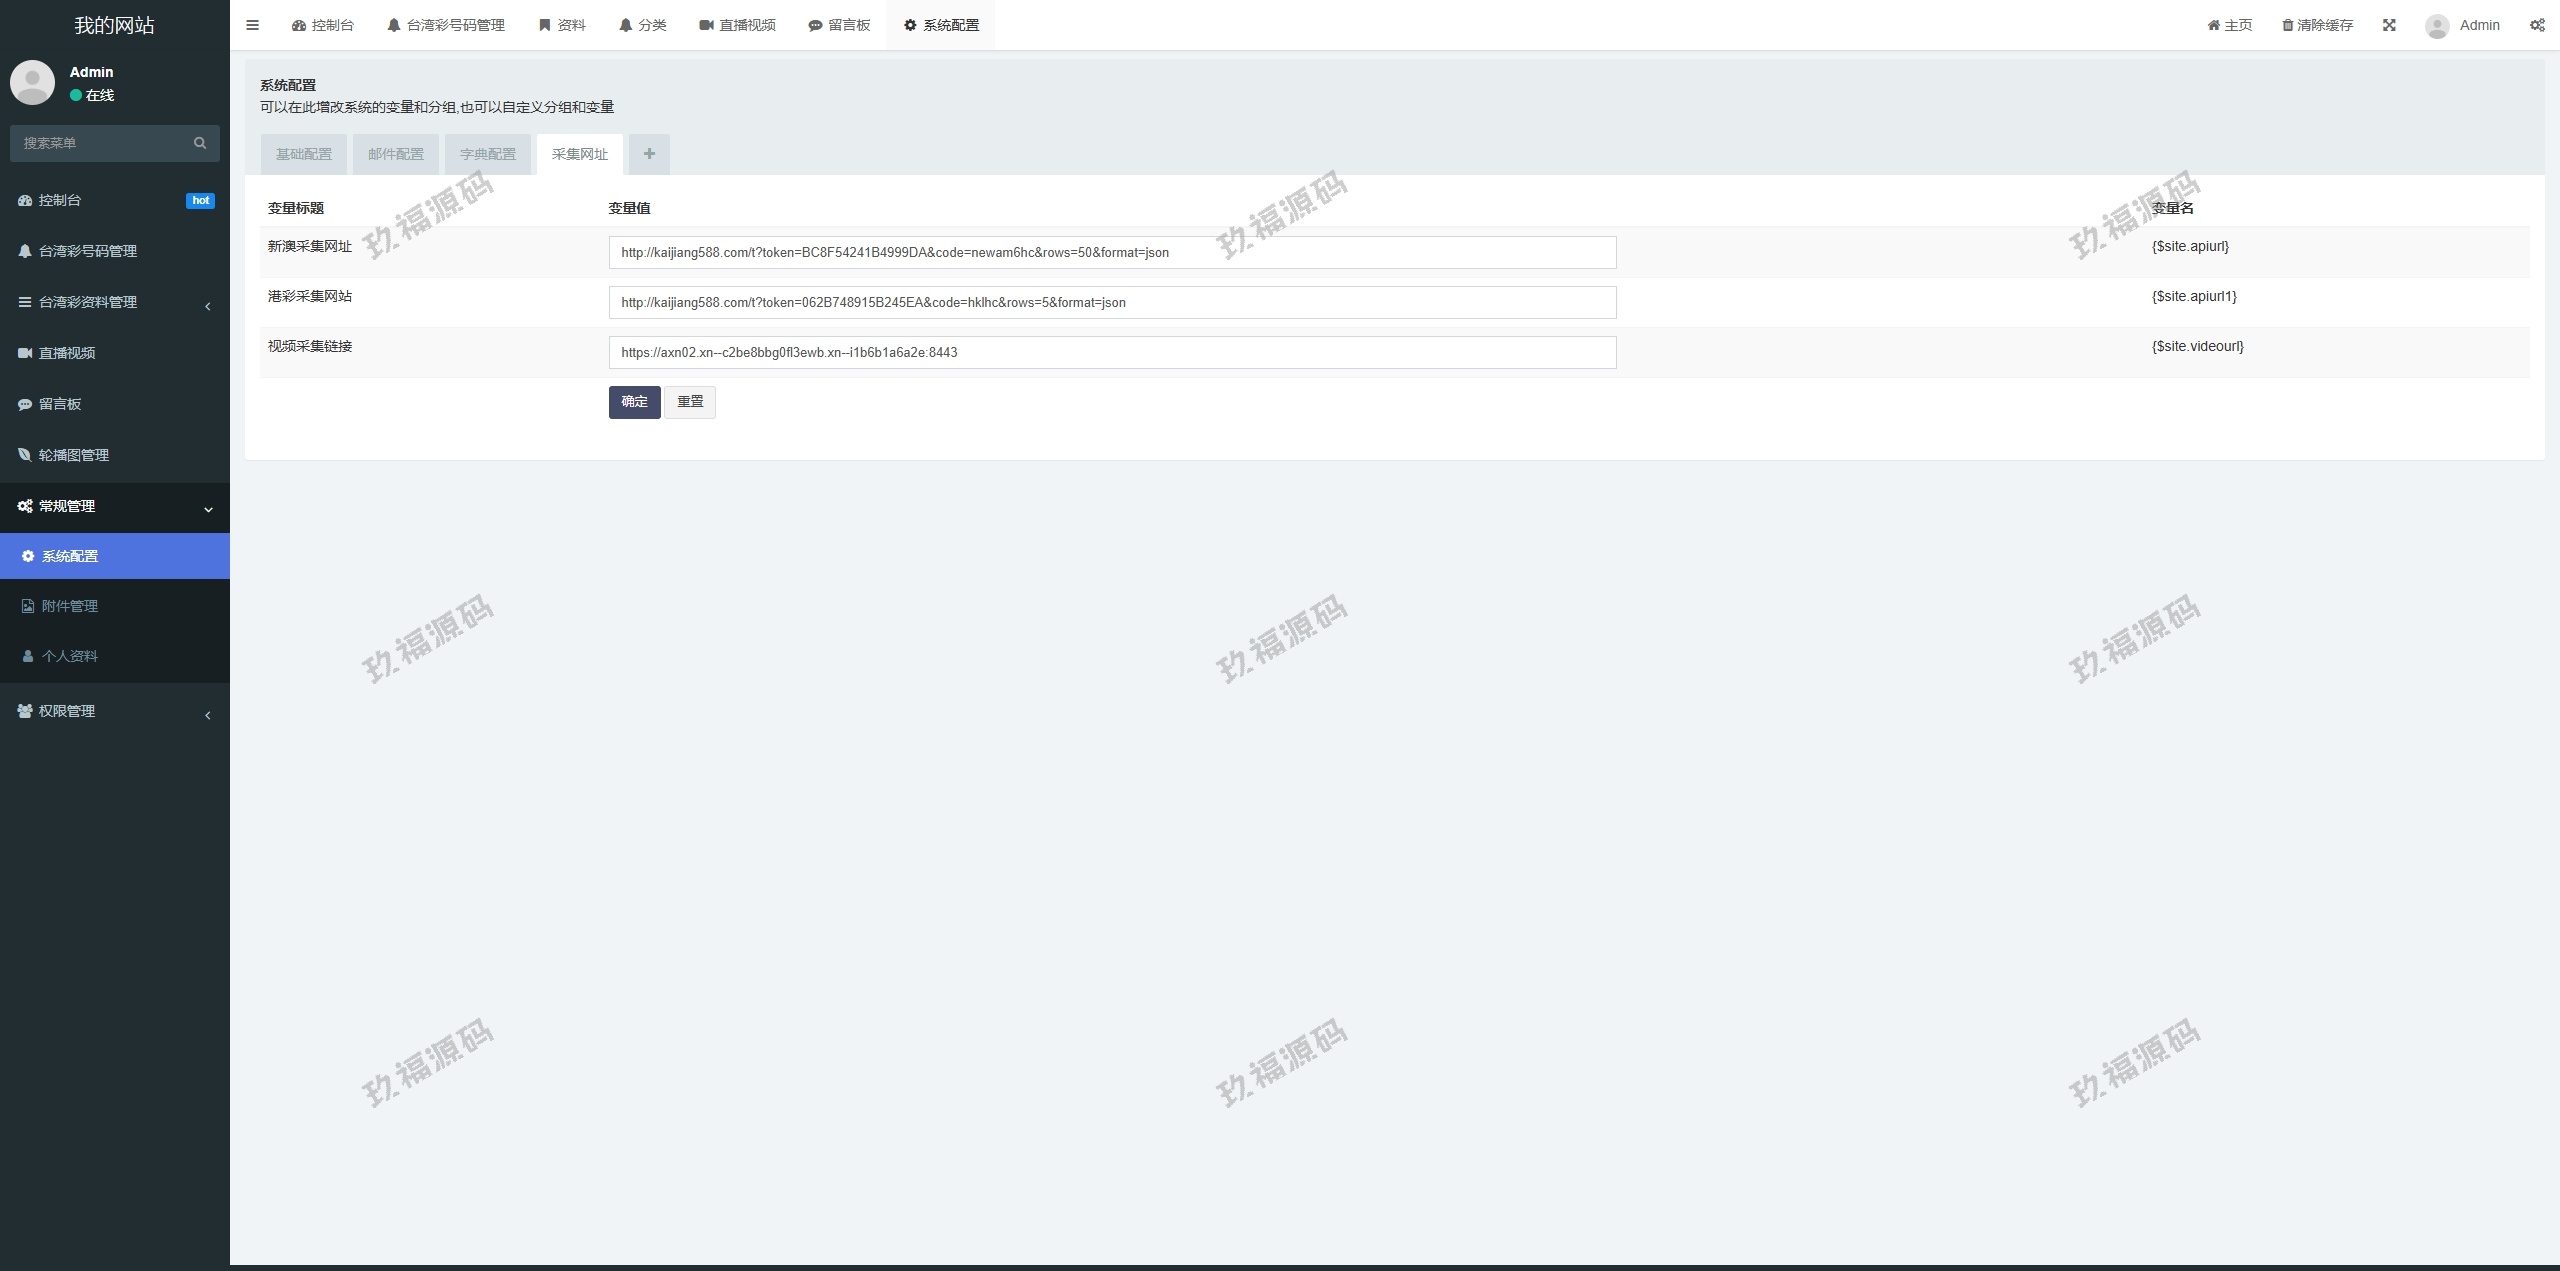2560x1271 pixels.
Task: Switch to the 邮件配置 tab
Action: point(396,154)
